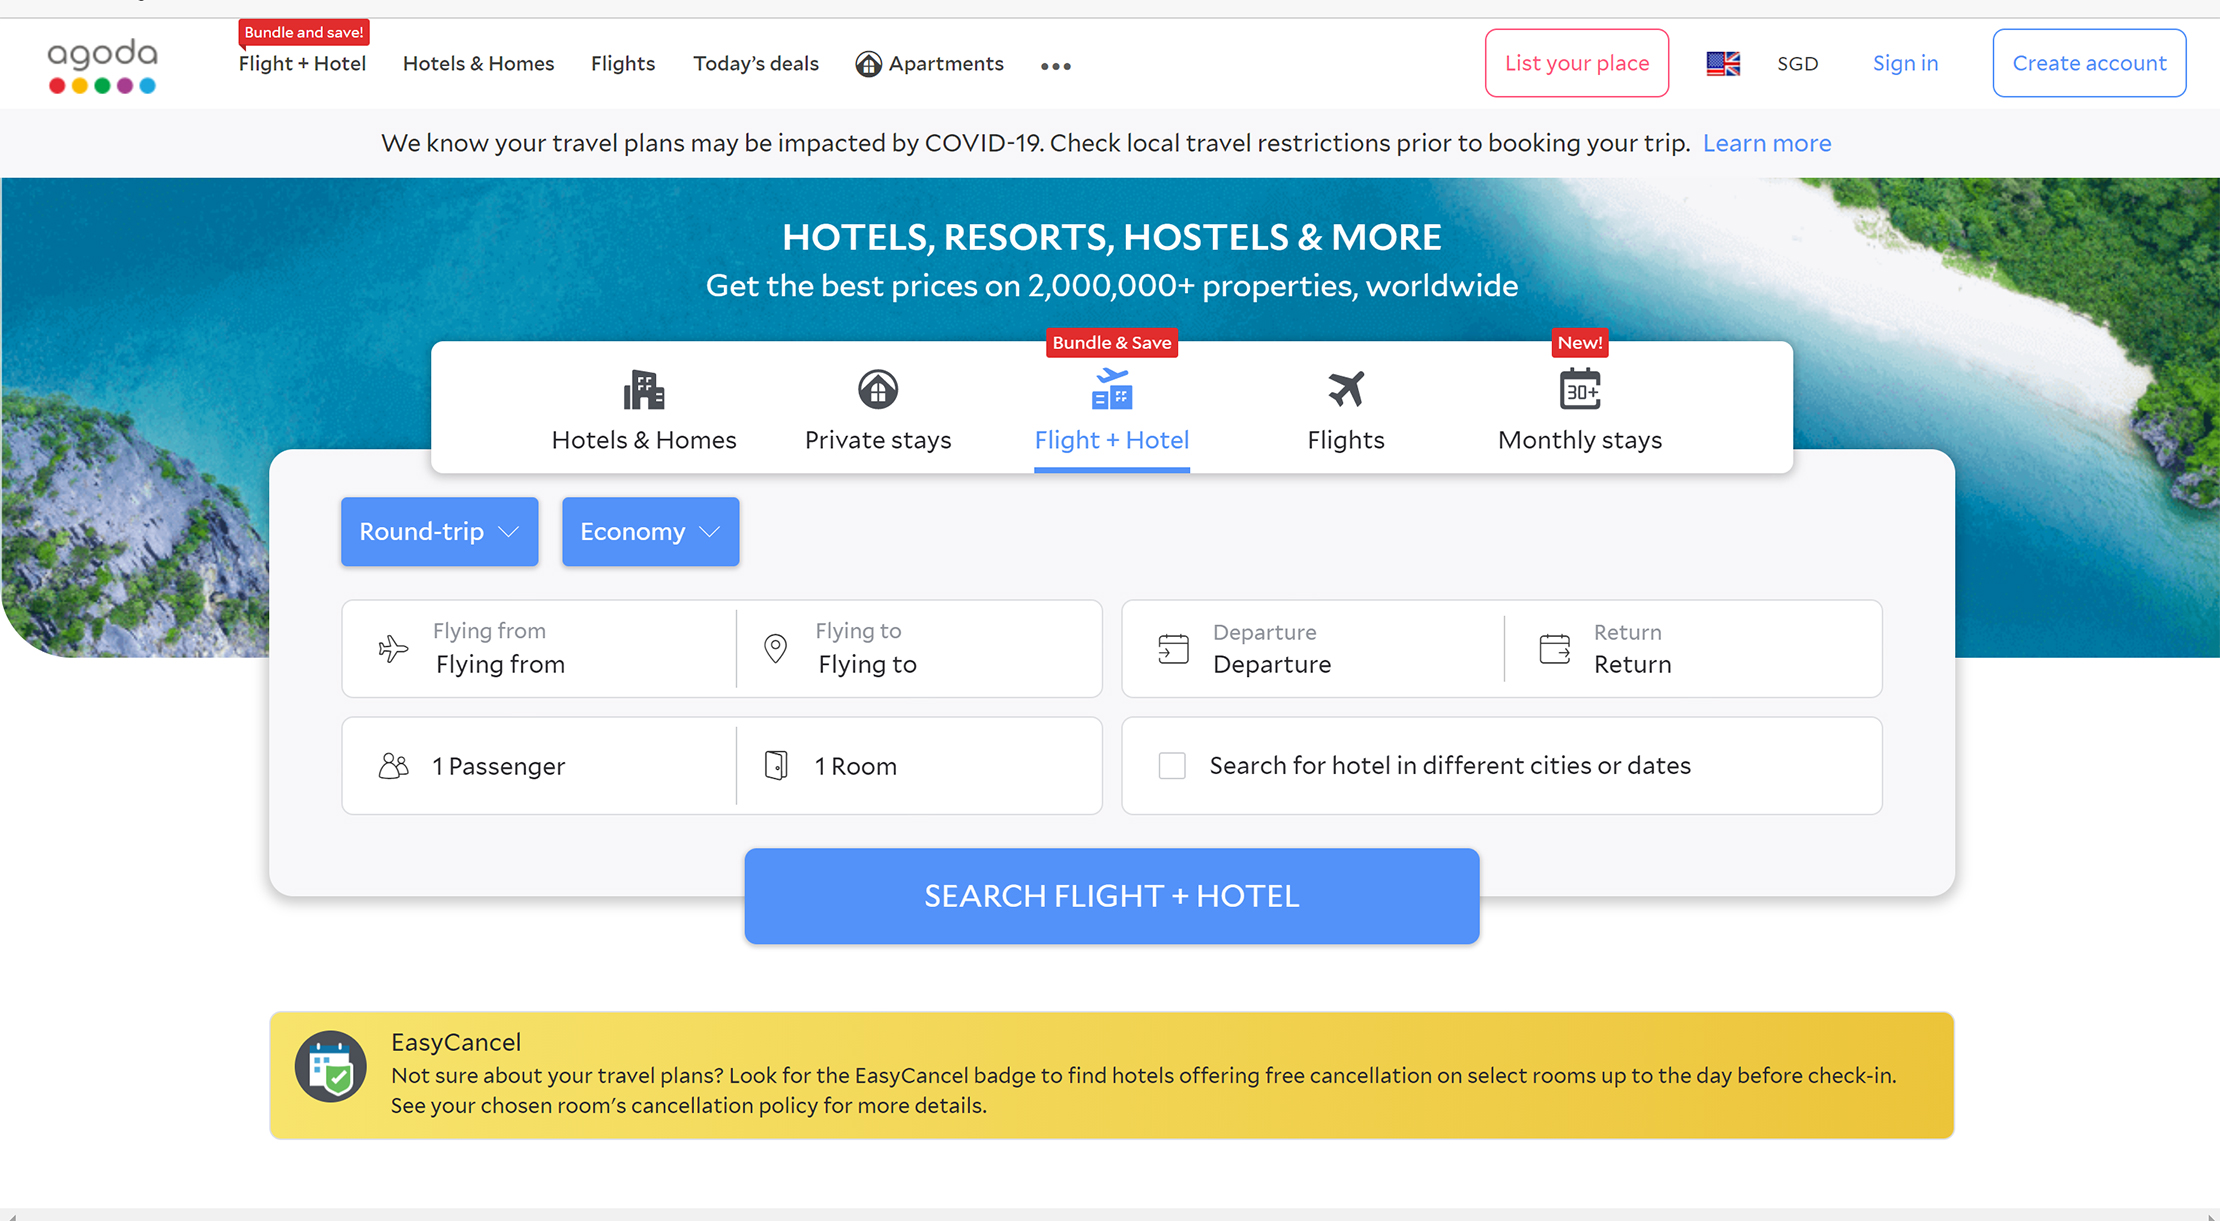Open Monthly stays 30+ calendar icon

[1580, 390]
